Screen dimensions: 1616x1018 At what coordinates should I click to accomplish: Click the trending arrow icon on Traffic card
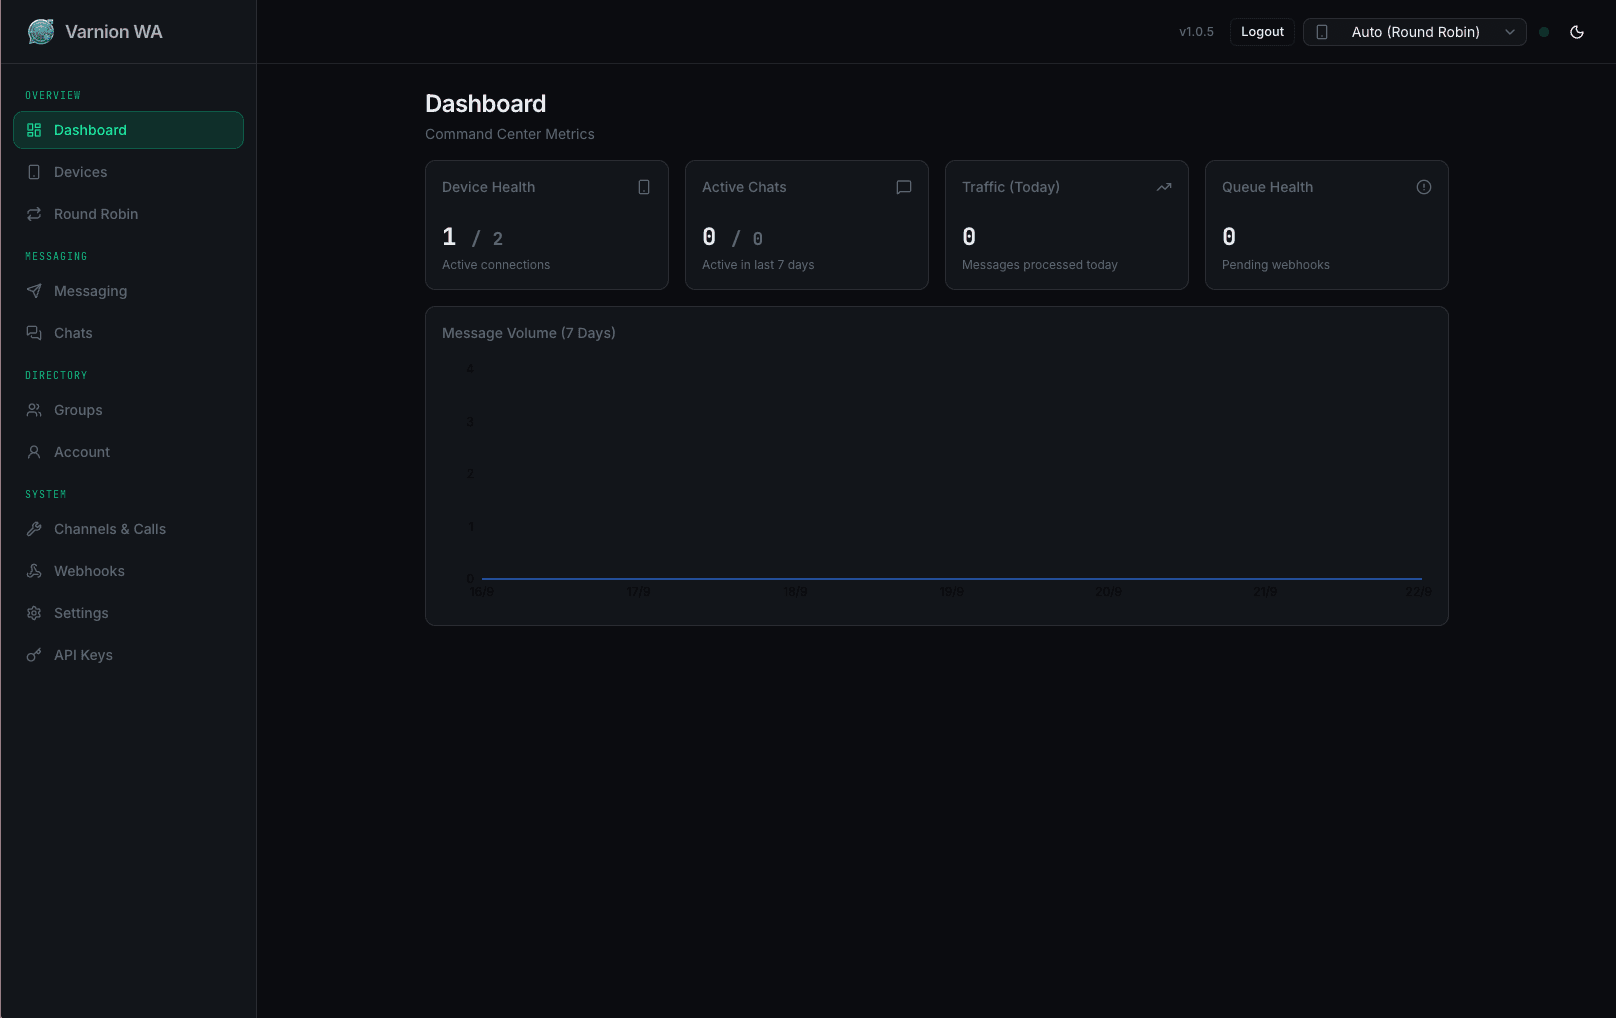[1164, 187]
